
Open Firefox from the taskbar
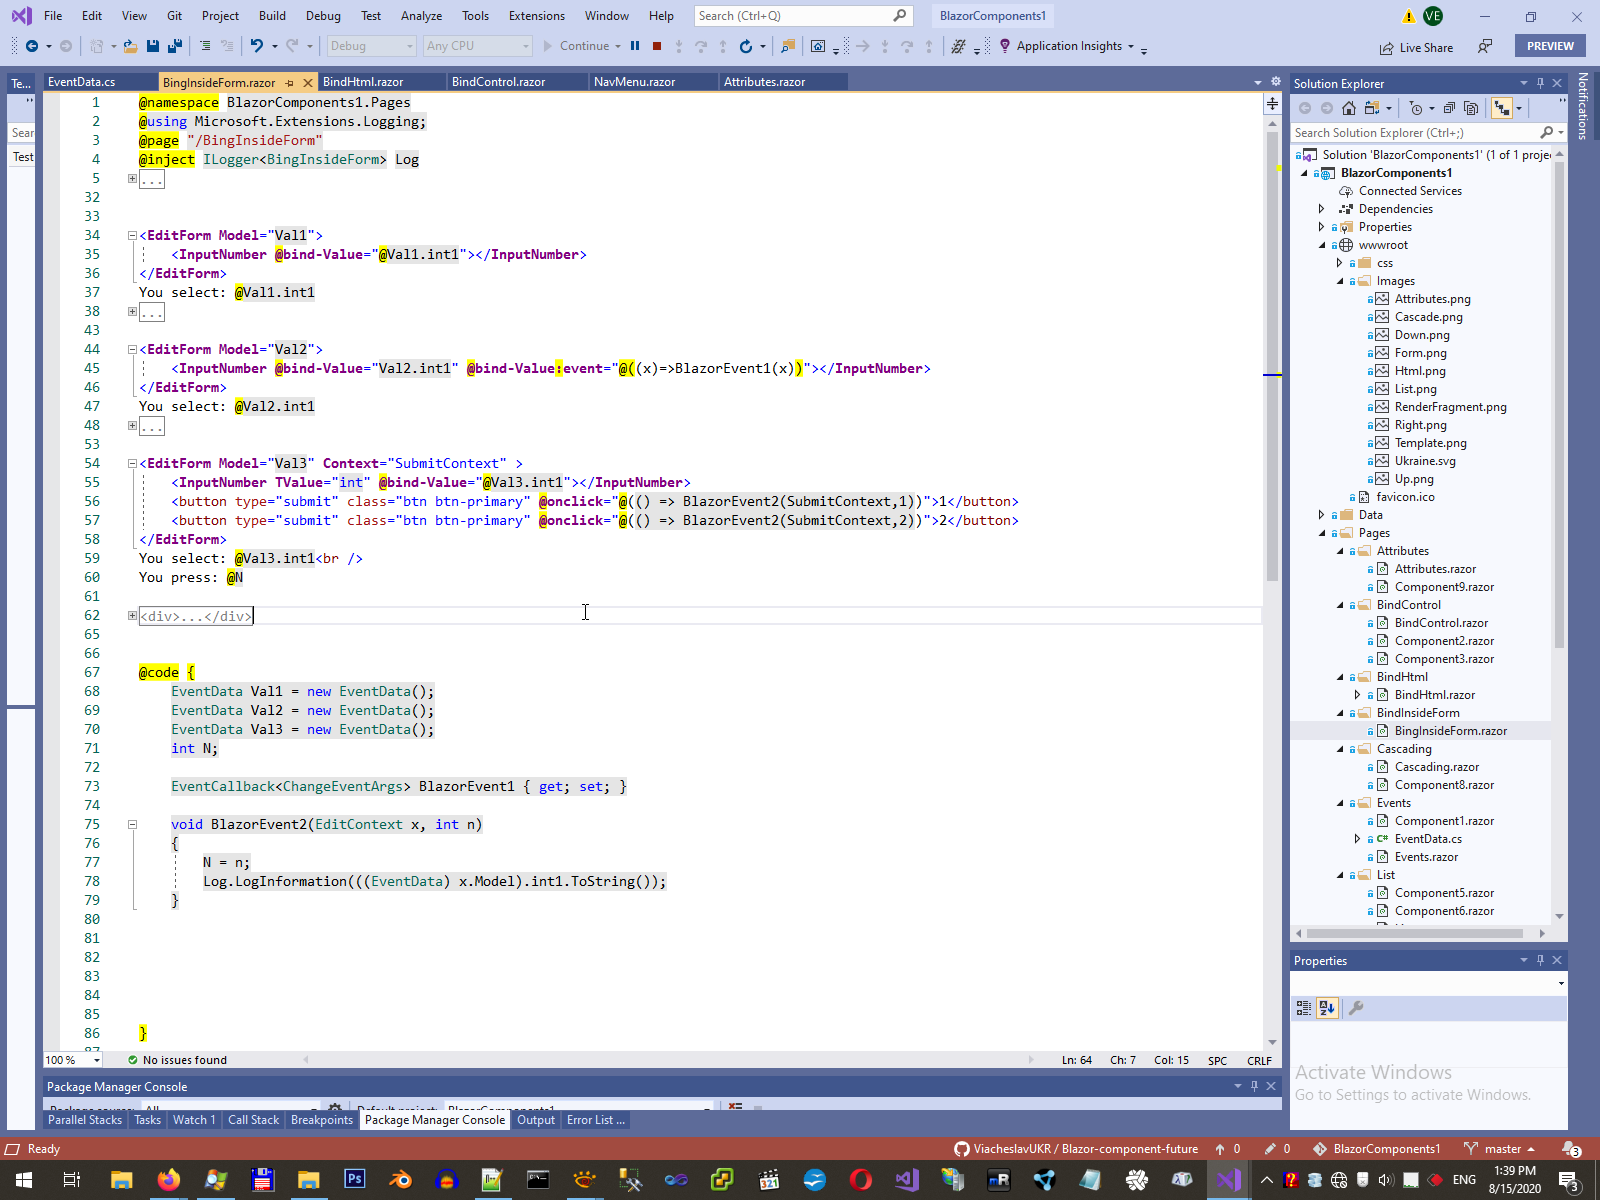point(168,1180)
